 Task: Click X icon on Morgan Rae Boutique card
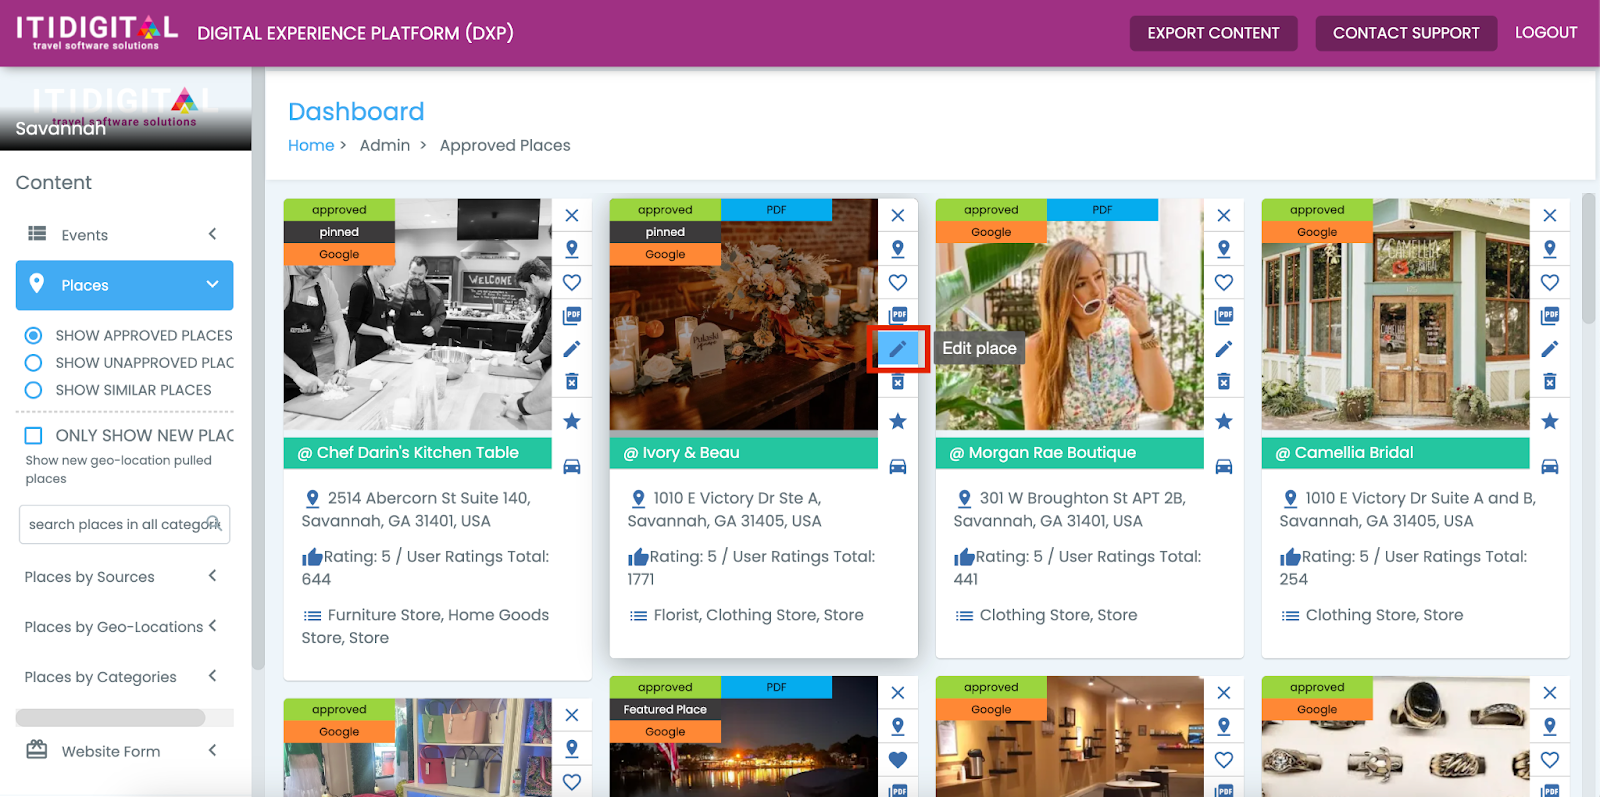[1224, 215]
